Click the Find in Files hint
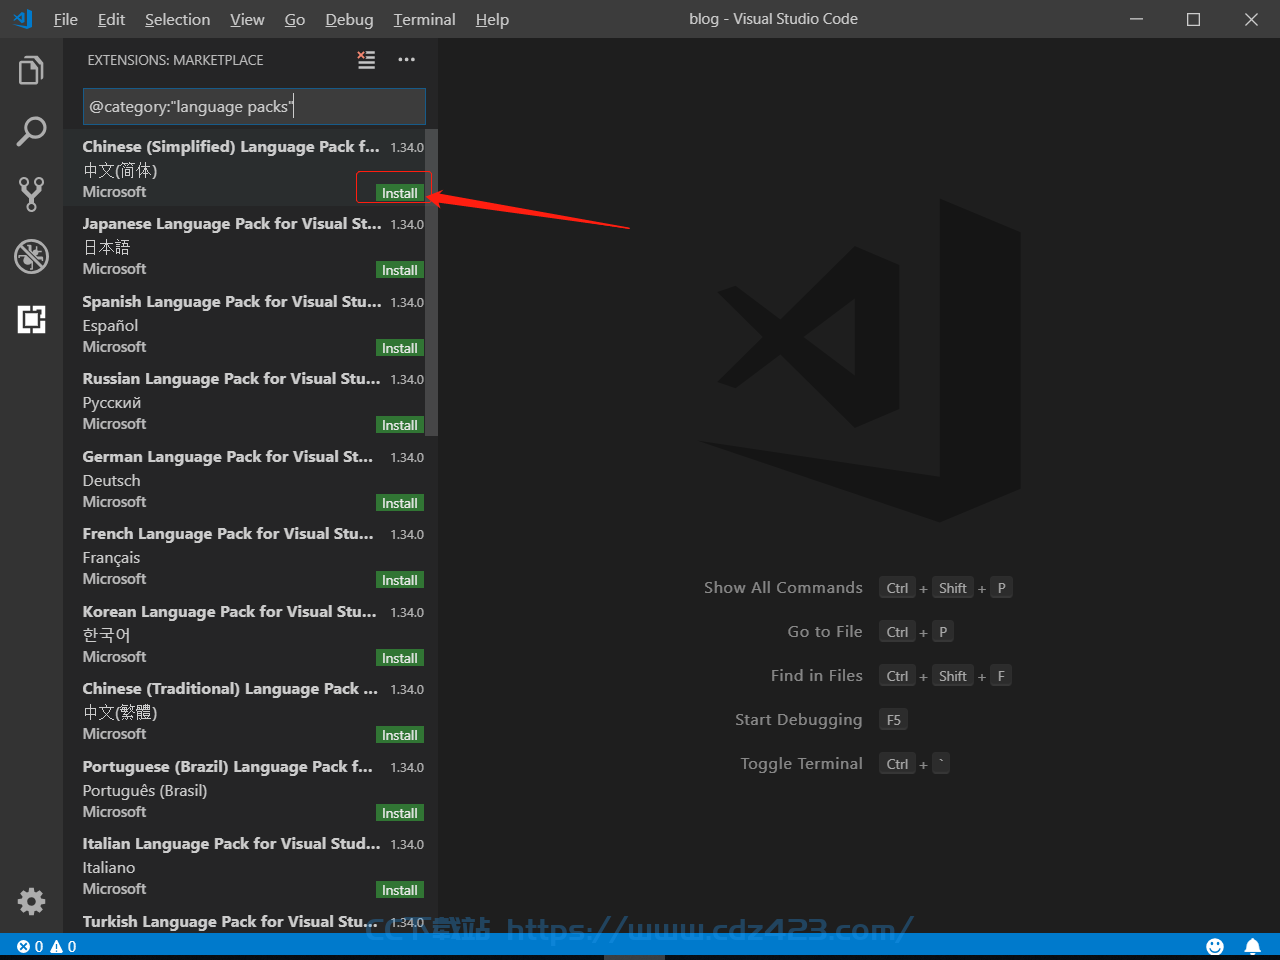This screenshot has width=1280, height=960. (x=817, y=676)
